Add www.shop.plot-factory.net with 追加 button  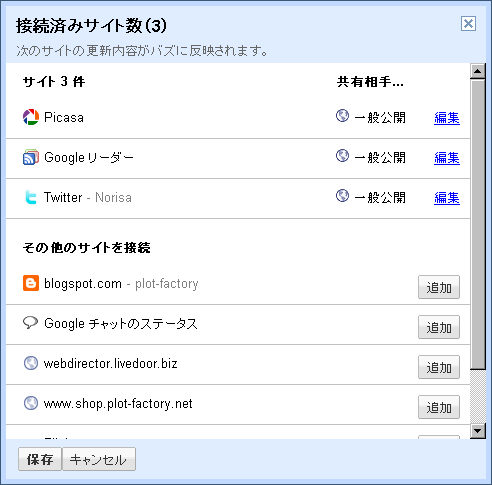click(x=439, y=407)
